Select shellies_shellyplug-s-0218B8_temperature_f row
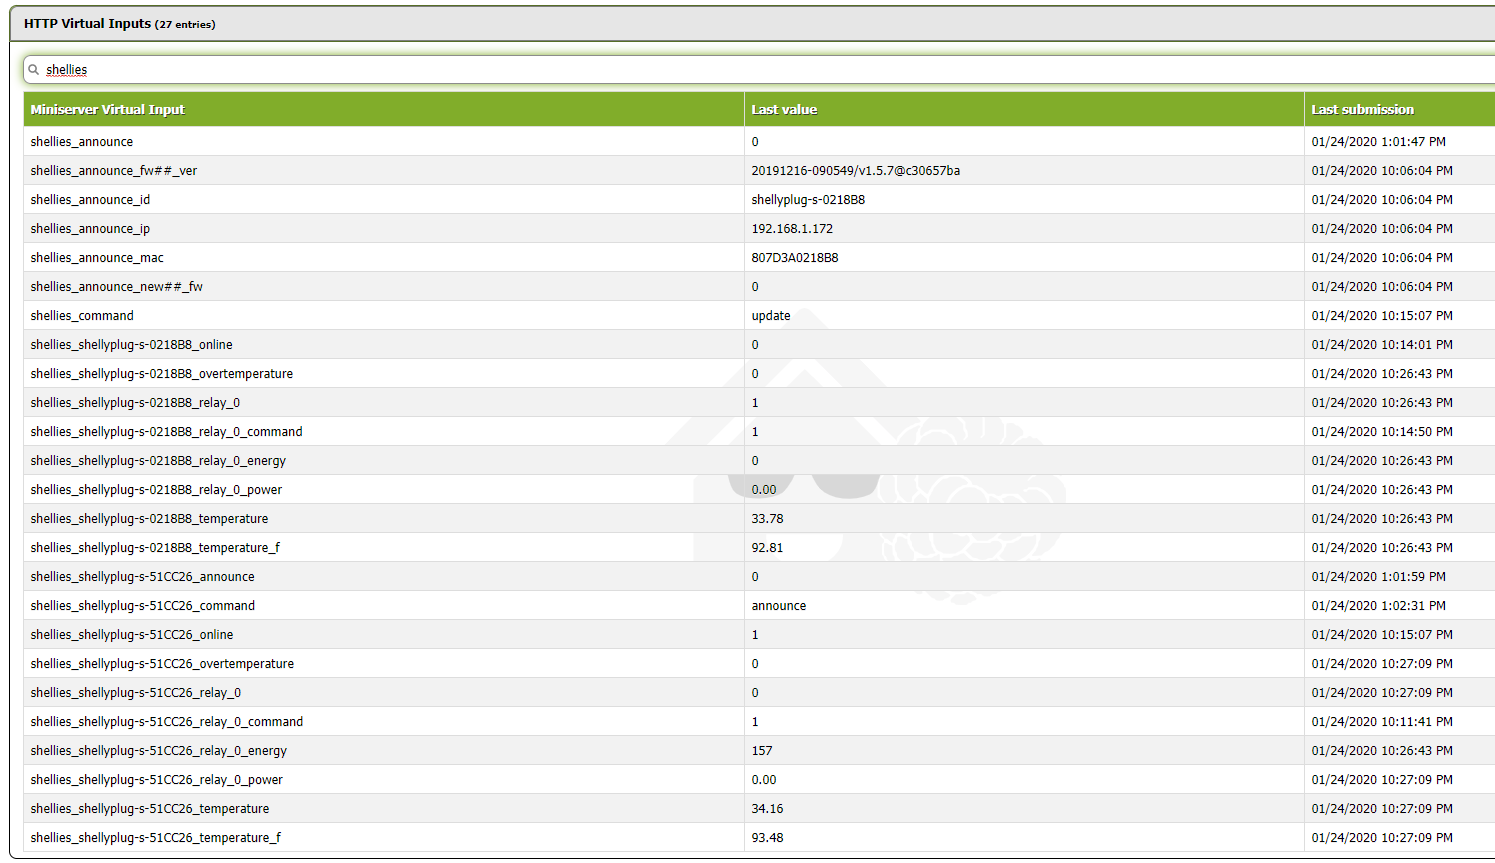The width and height of the screenshot is (1495, 863). point(759,548)
